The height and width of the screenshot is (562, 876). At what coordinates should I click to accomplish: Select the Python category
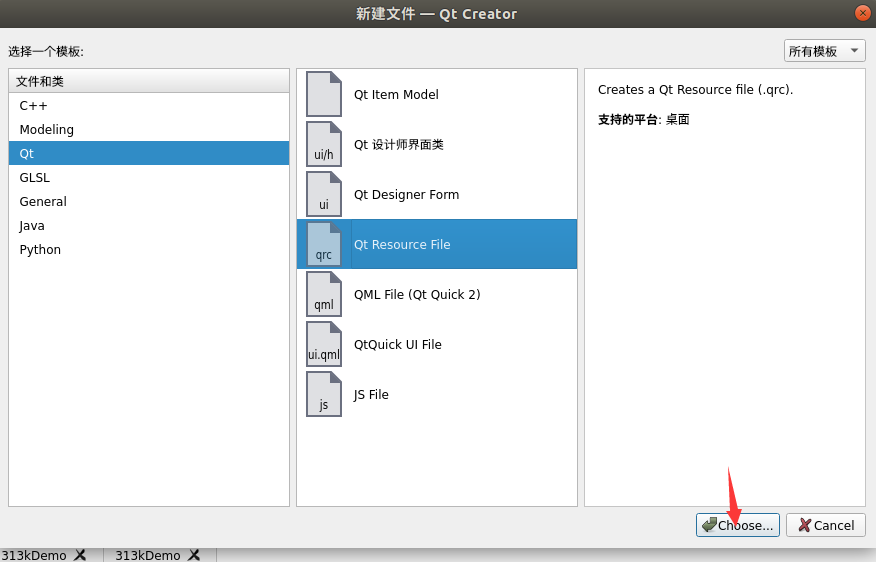149,250
